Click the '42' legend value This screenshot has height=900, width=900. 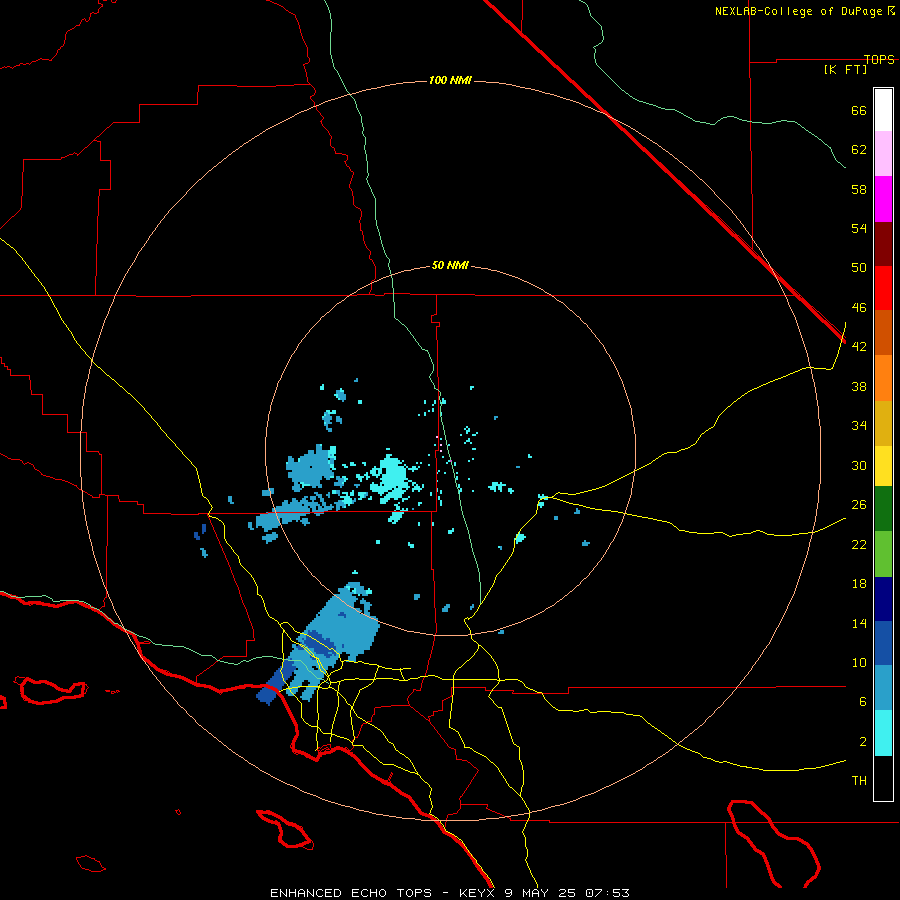[859, 347]
